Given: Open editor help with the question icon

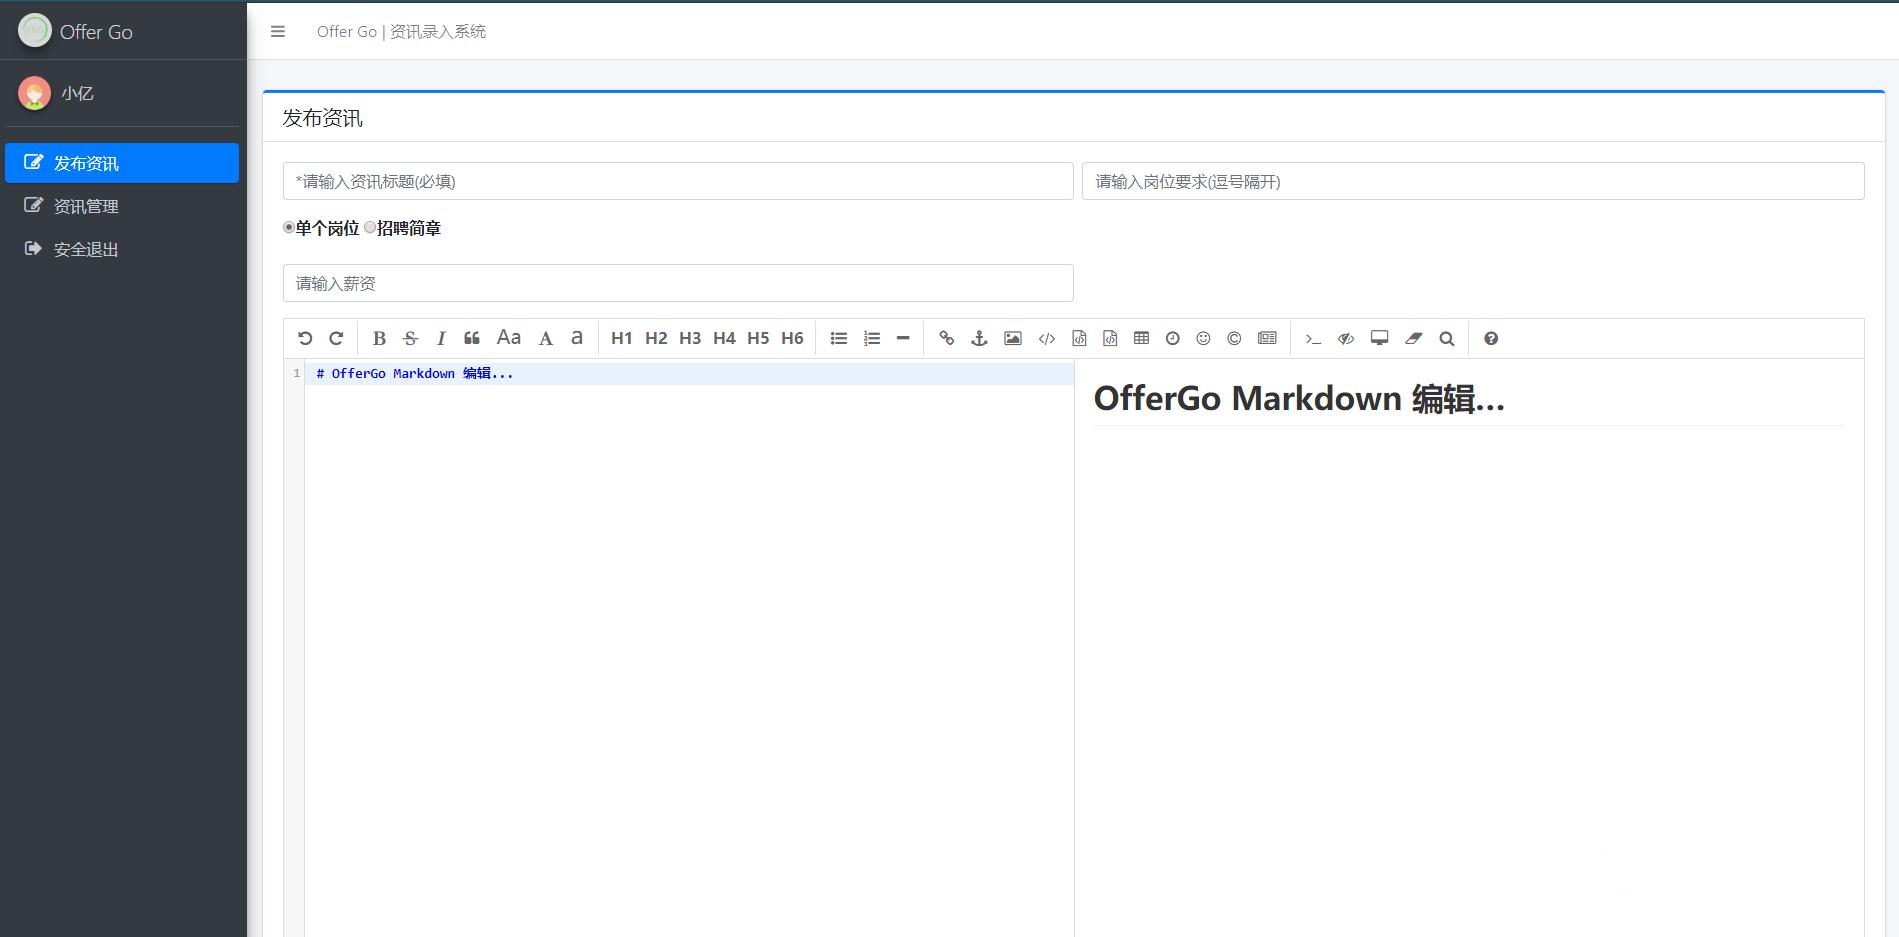Looking at the screenshot, I should tap(1491, 338).
